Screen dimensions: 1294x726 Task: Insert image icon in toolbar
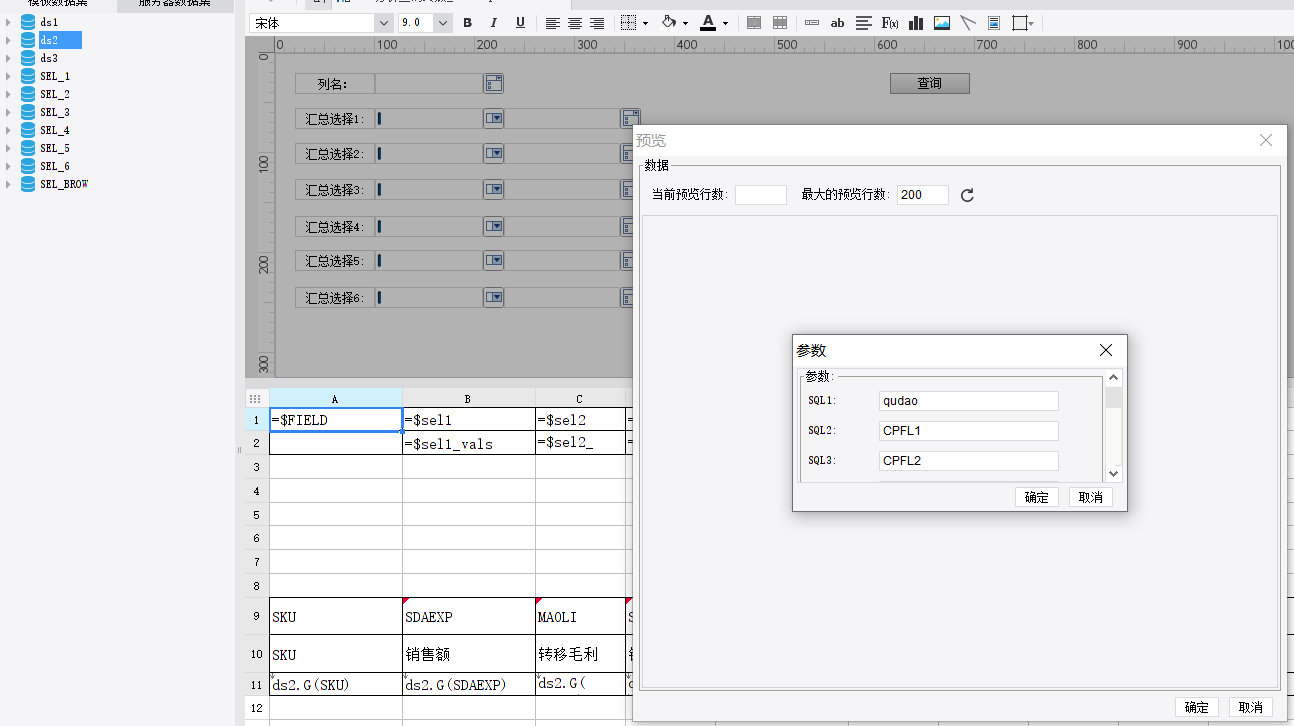click(942, 23)
